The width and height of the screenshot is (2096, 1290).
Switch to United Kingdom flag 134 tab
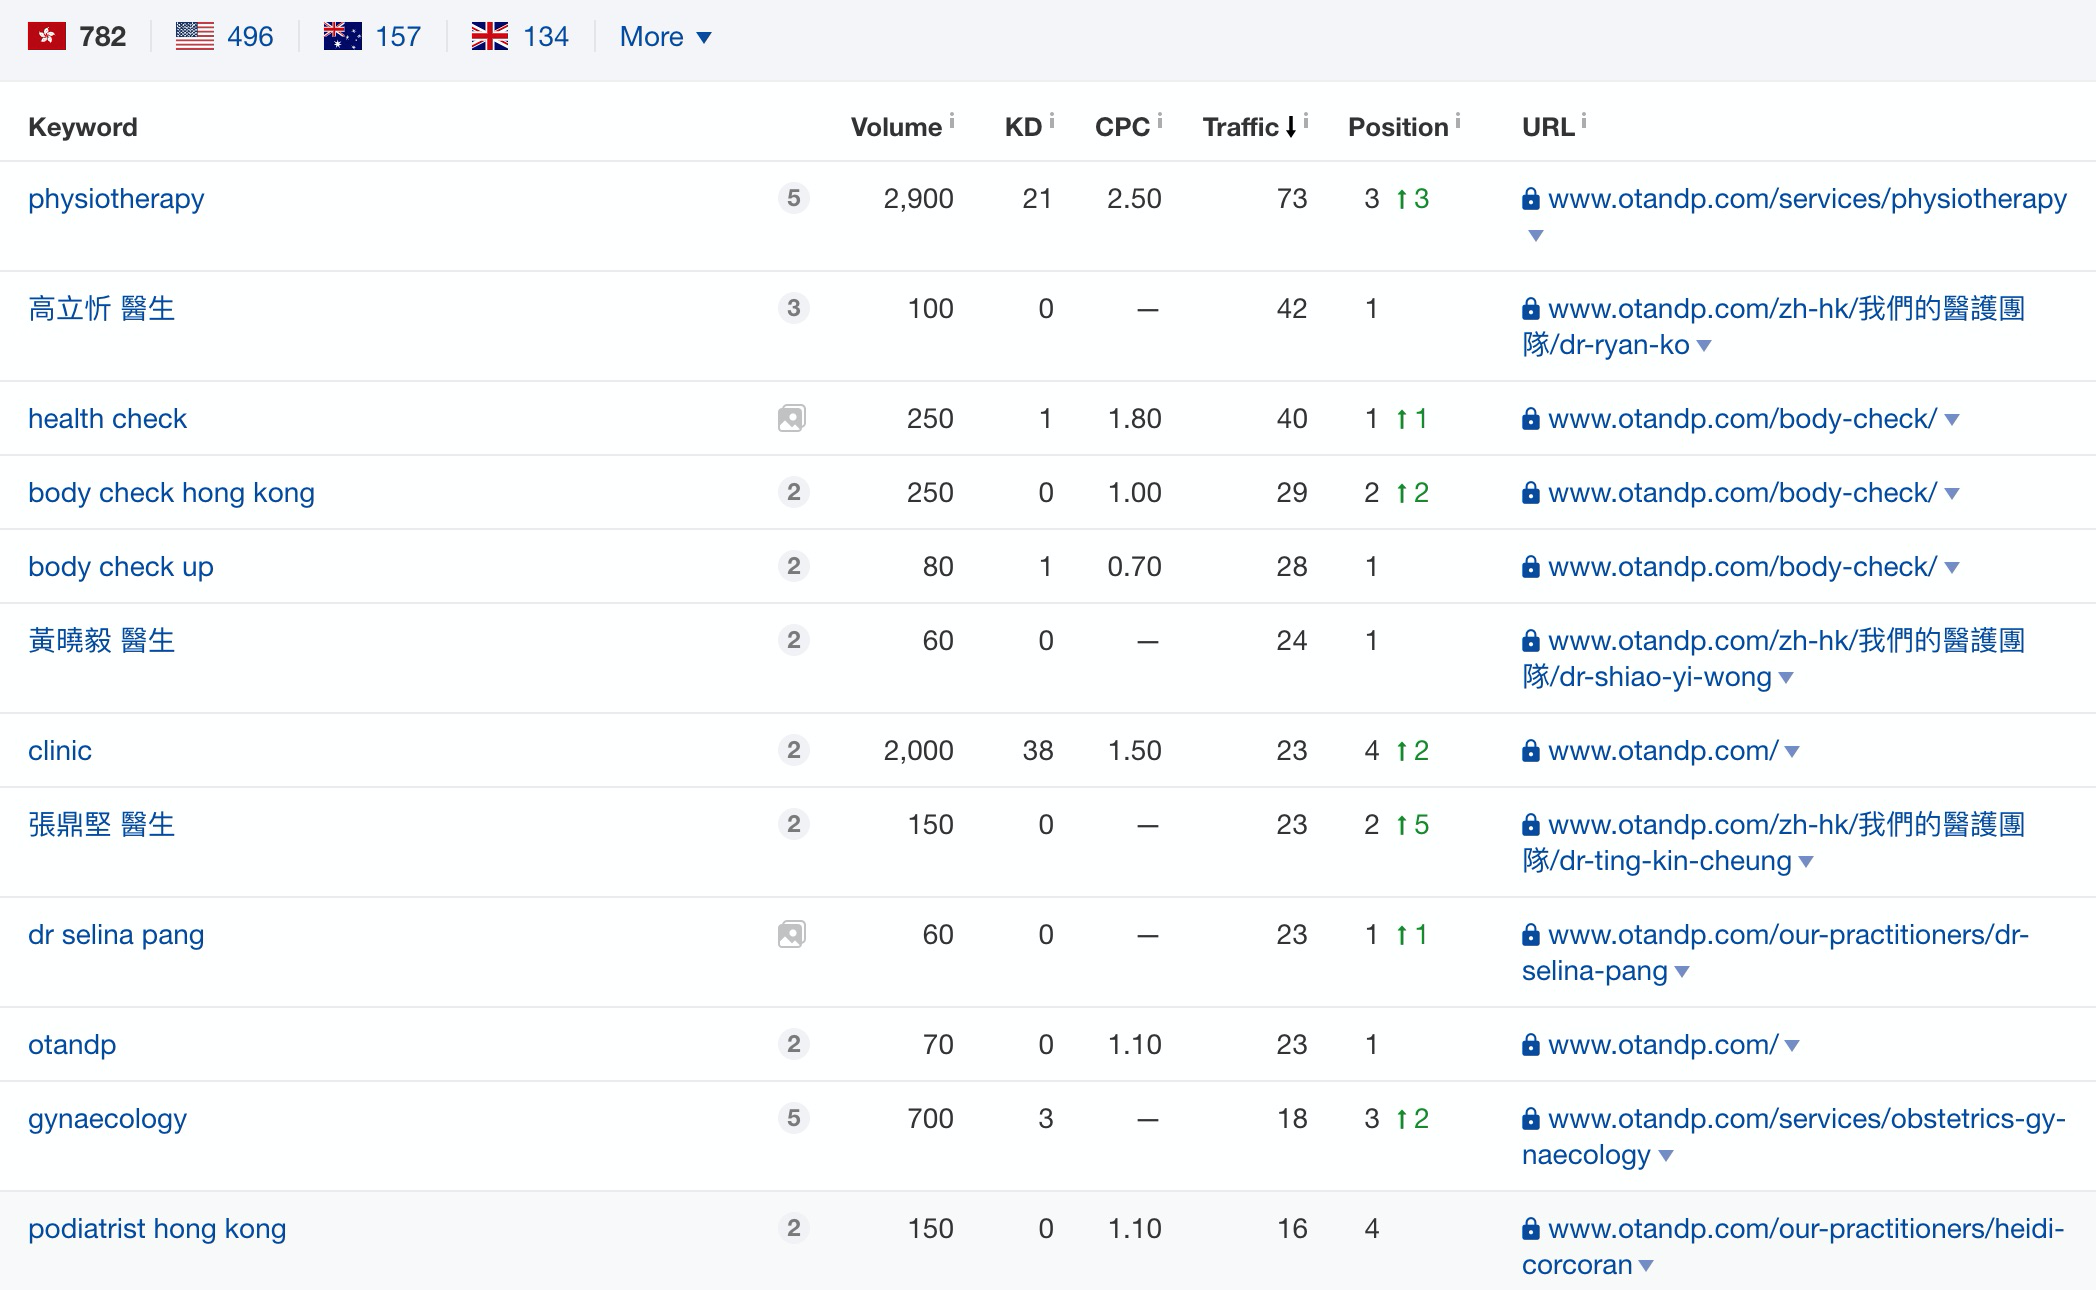(x=520, y=37)
